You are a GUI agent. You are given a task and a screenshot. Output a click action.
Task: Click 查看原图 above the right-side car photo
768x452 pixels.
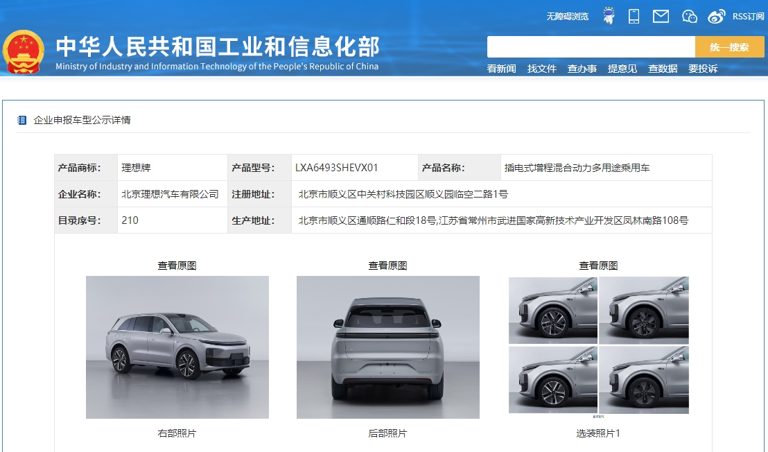point(176,265)
